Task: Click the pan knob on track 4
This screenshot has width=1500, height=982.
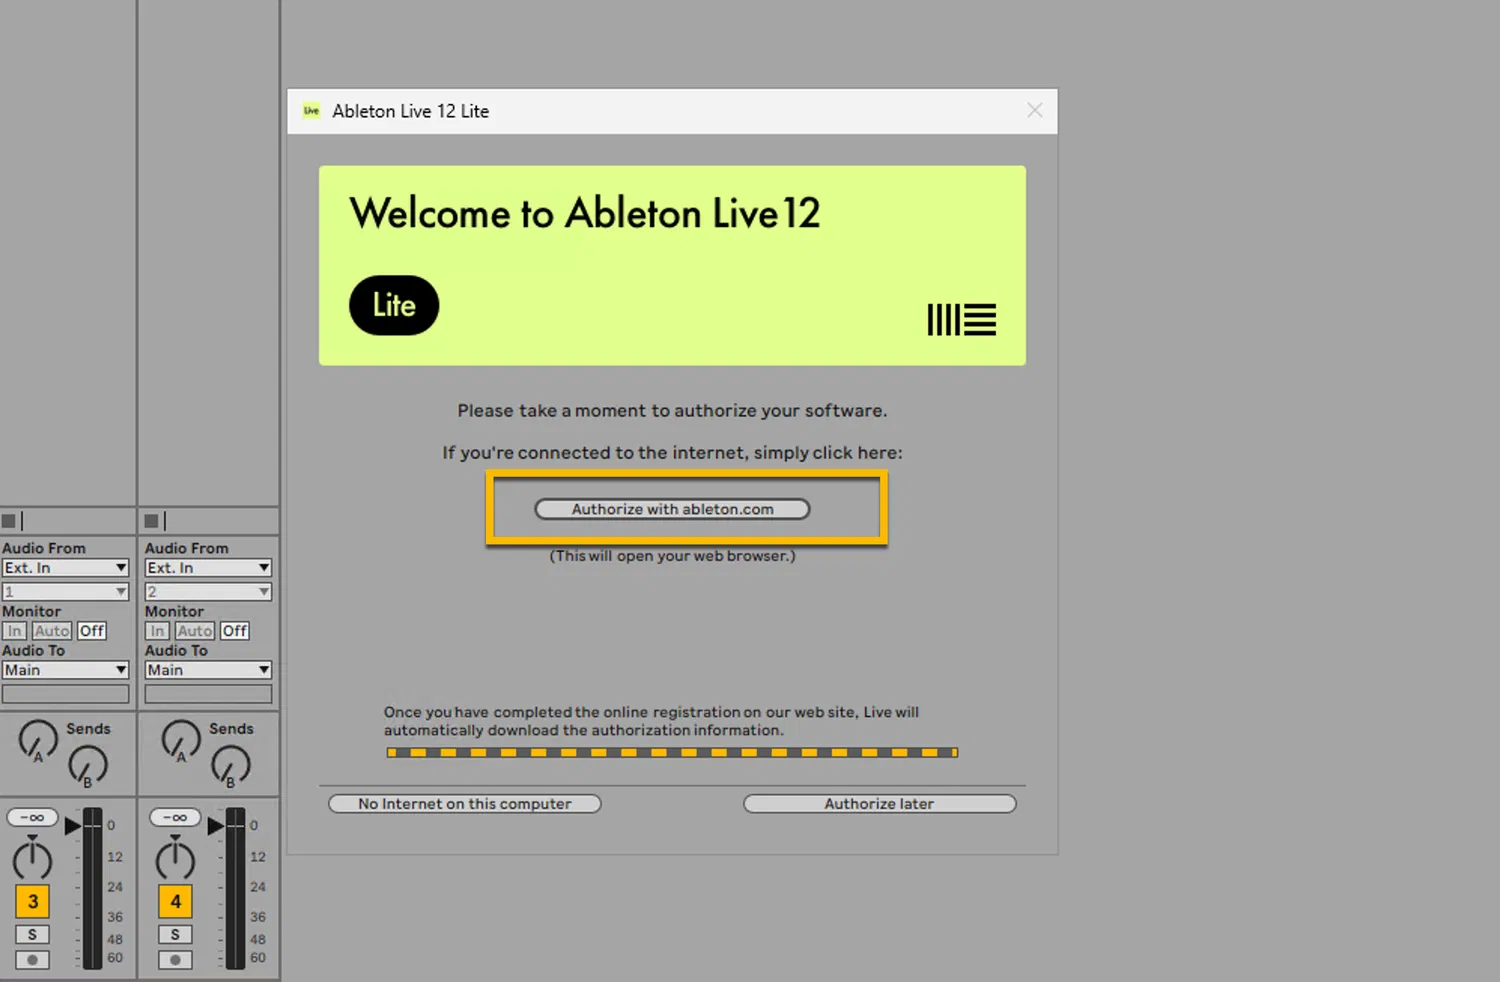Action: coord(175,858)
